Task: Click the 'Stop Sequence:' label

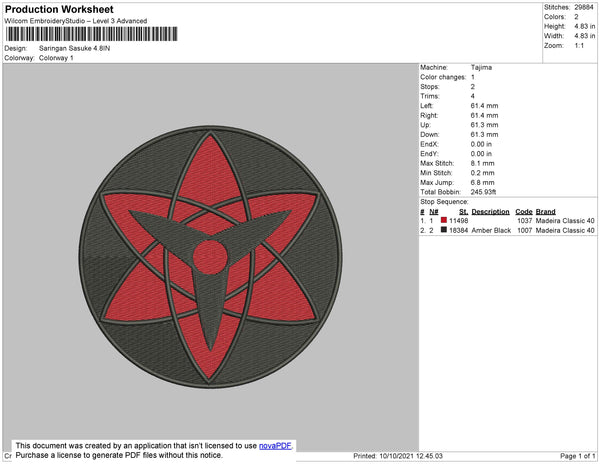Action: 444,202
